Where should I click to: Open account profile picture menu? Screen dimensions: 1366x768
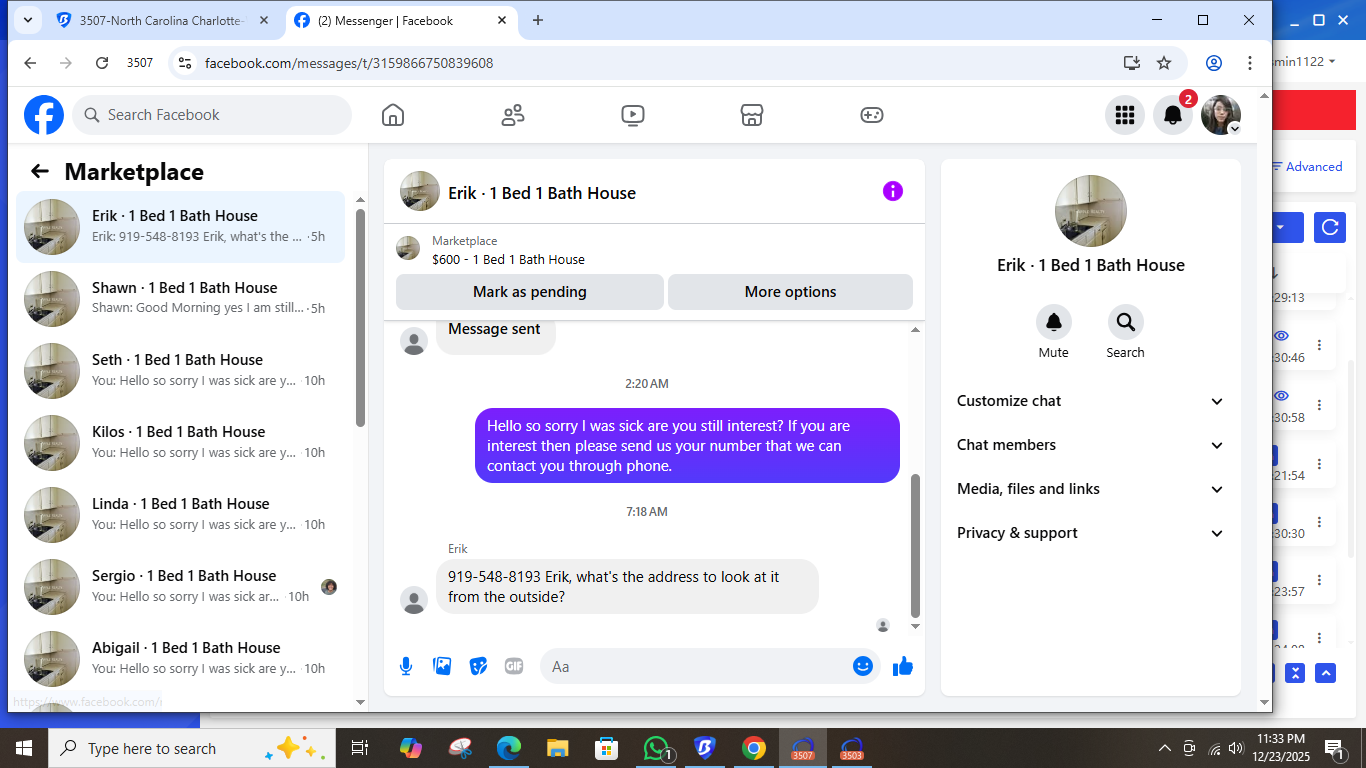(1221, 115)
